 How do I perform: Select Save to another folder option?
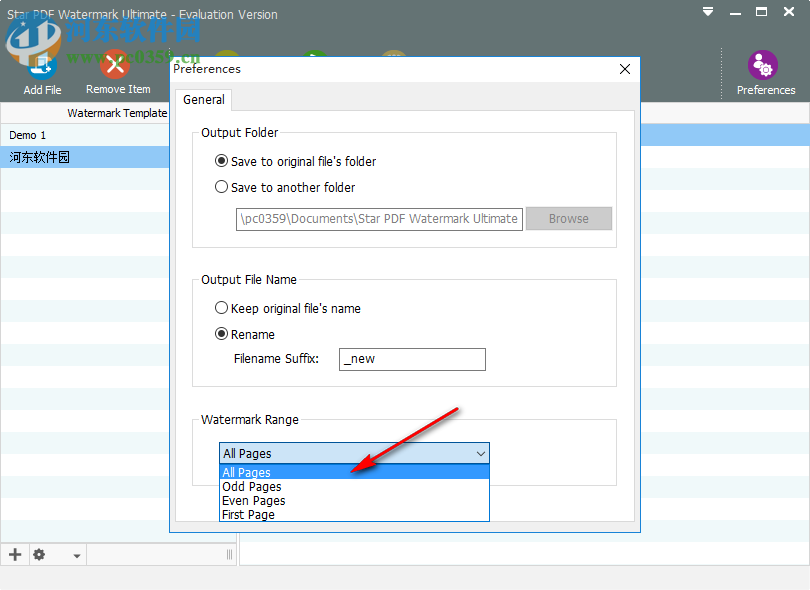[x=221, y=187]
